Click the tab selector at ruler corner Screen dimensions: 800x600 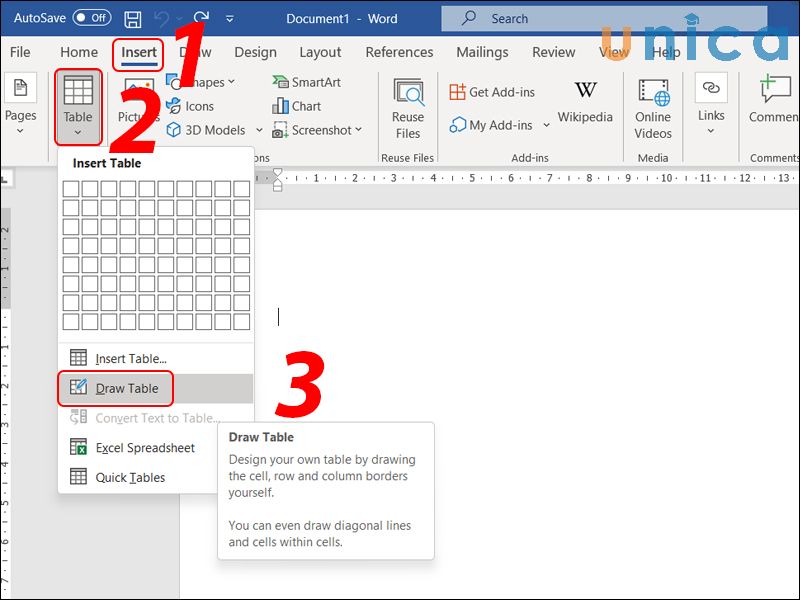click(6, 179)
